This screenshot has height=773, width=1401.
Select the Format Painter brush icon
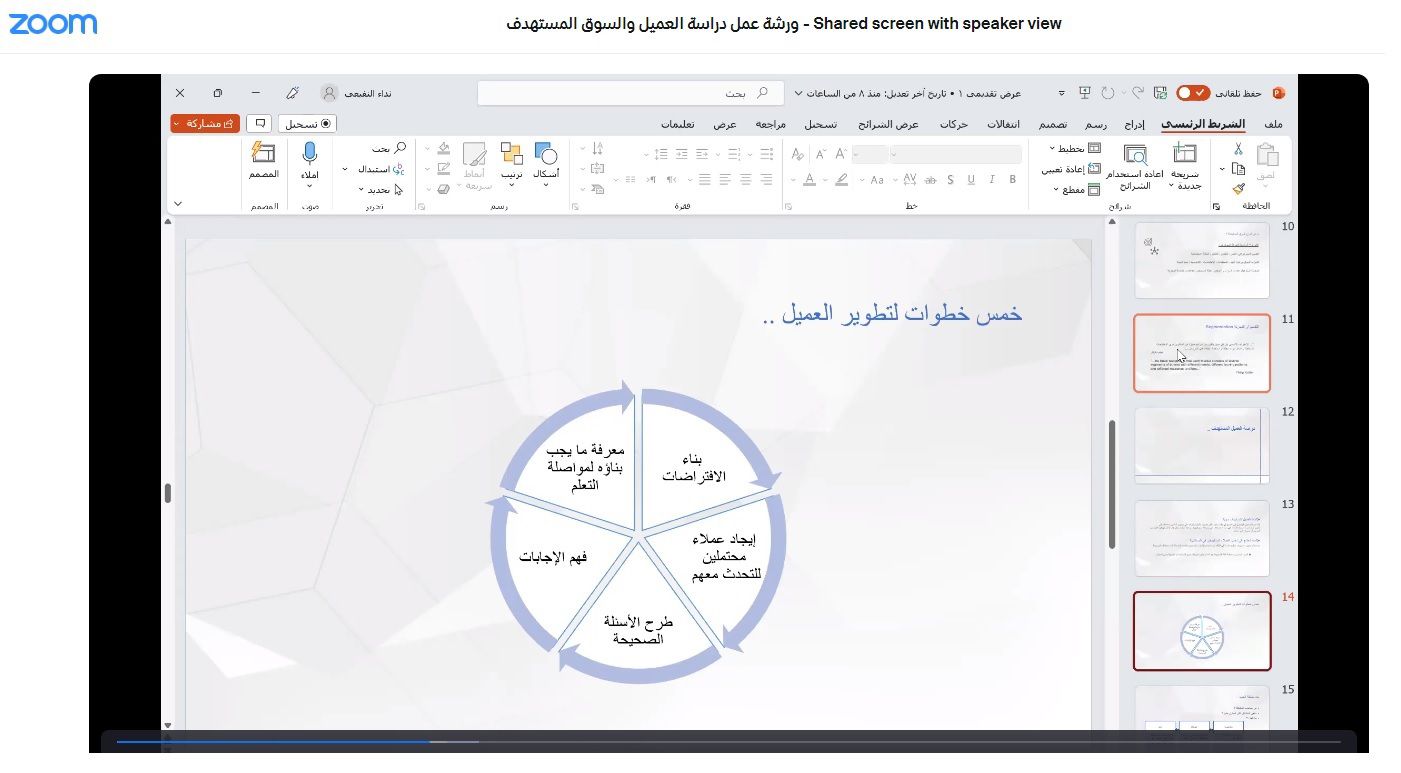tap(1239, 188)
